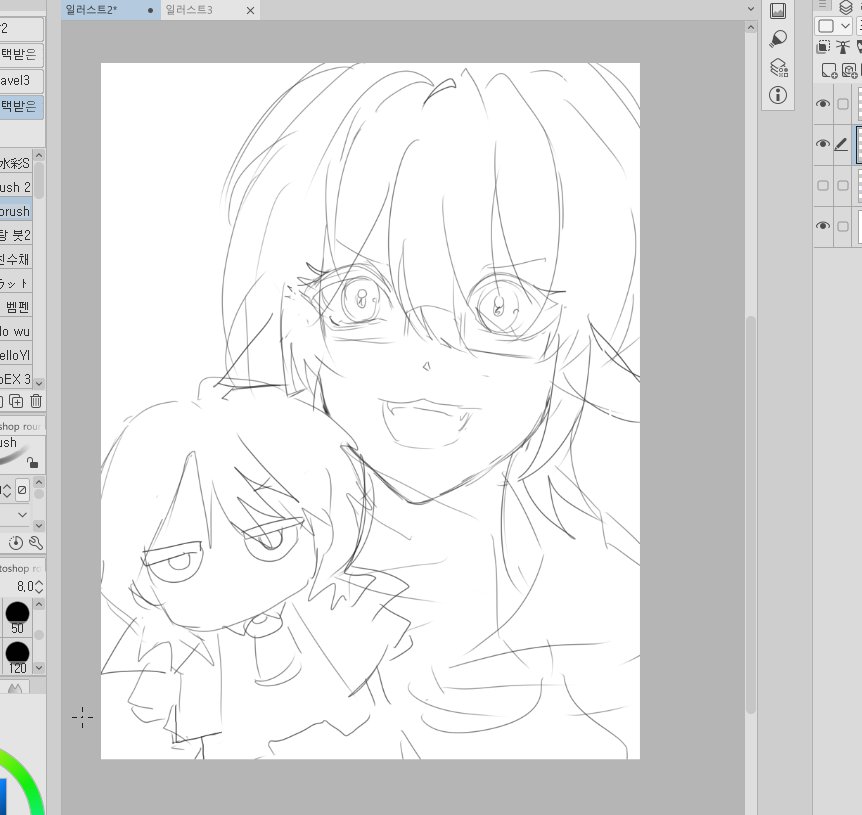Open the Search Layer palette icon
Screen dimensions: 862x815
point(778,67)
